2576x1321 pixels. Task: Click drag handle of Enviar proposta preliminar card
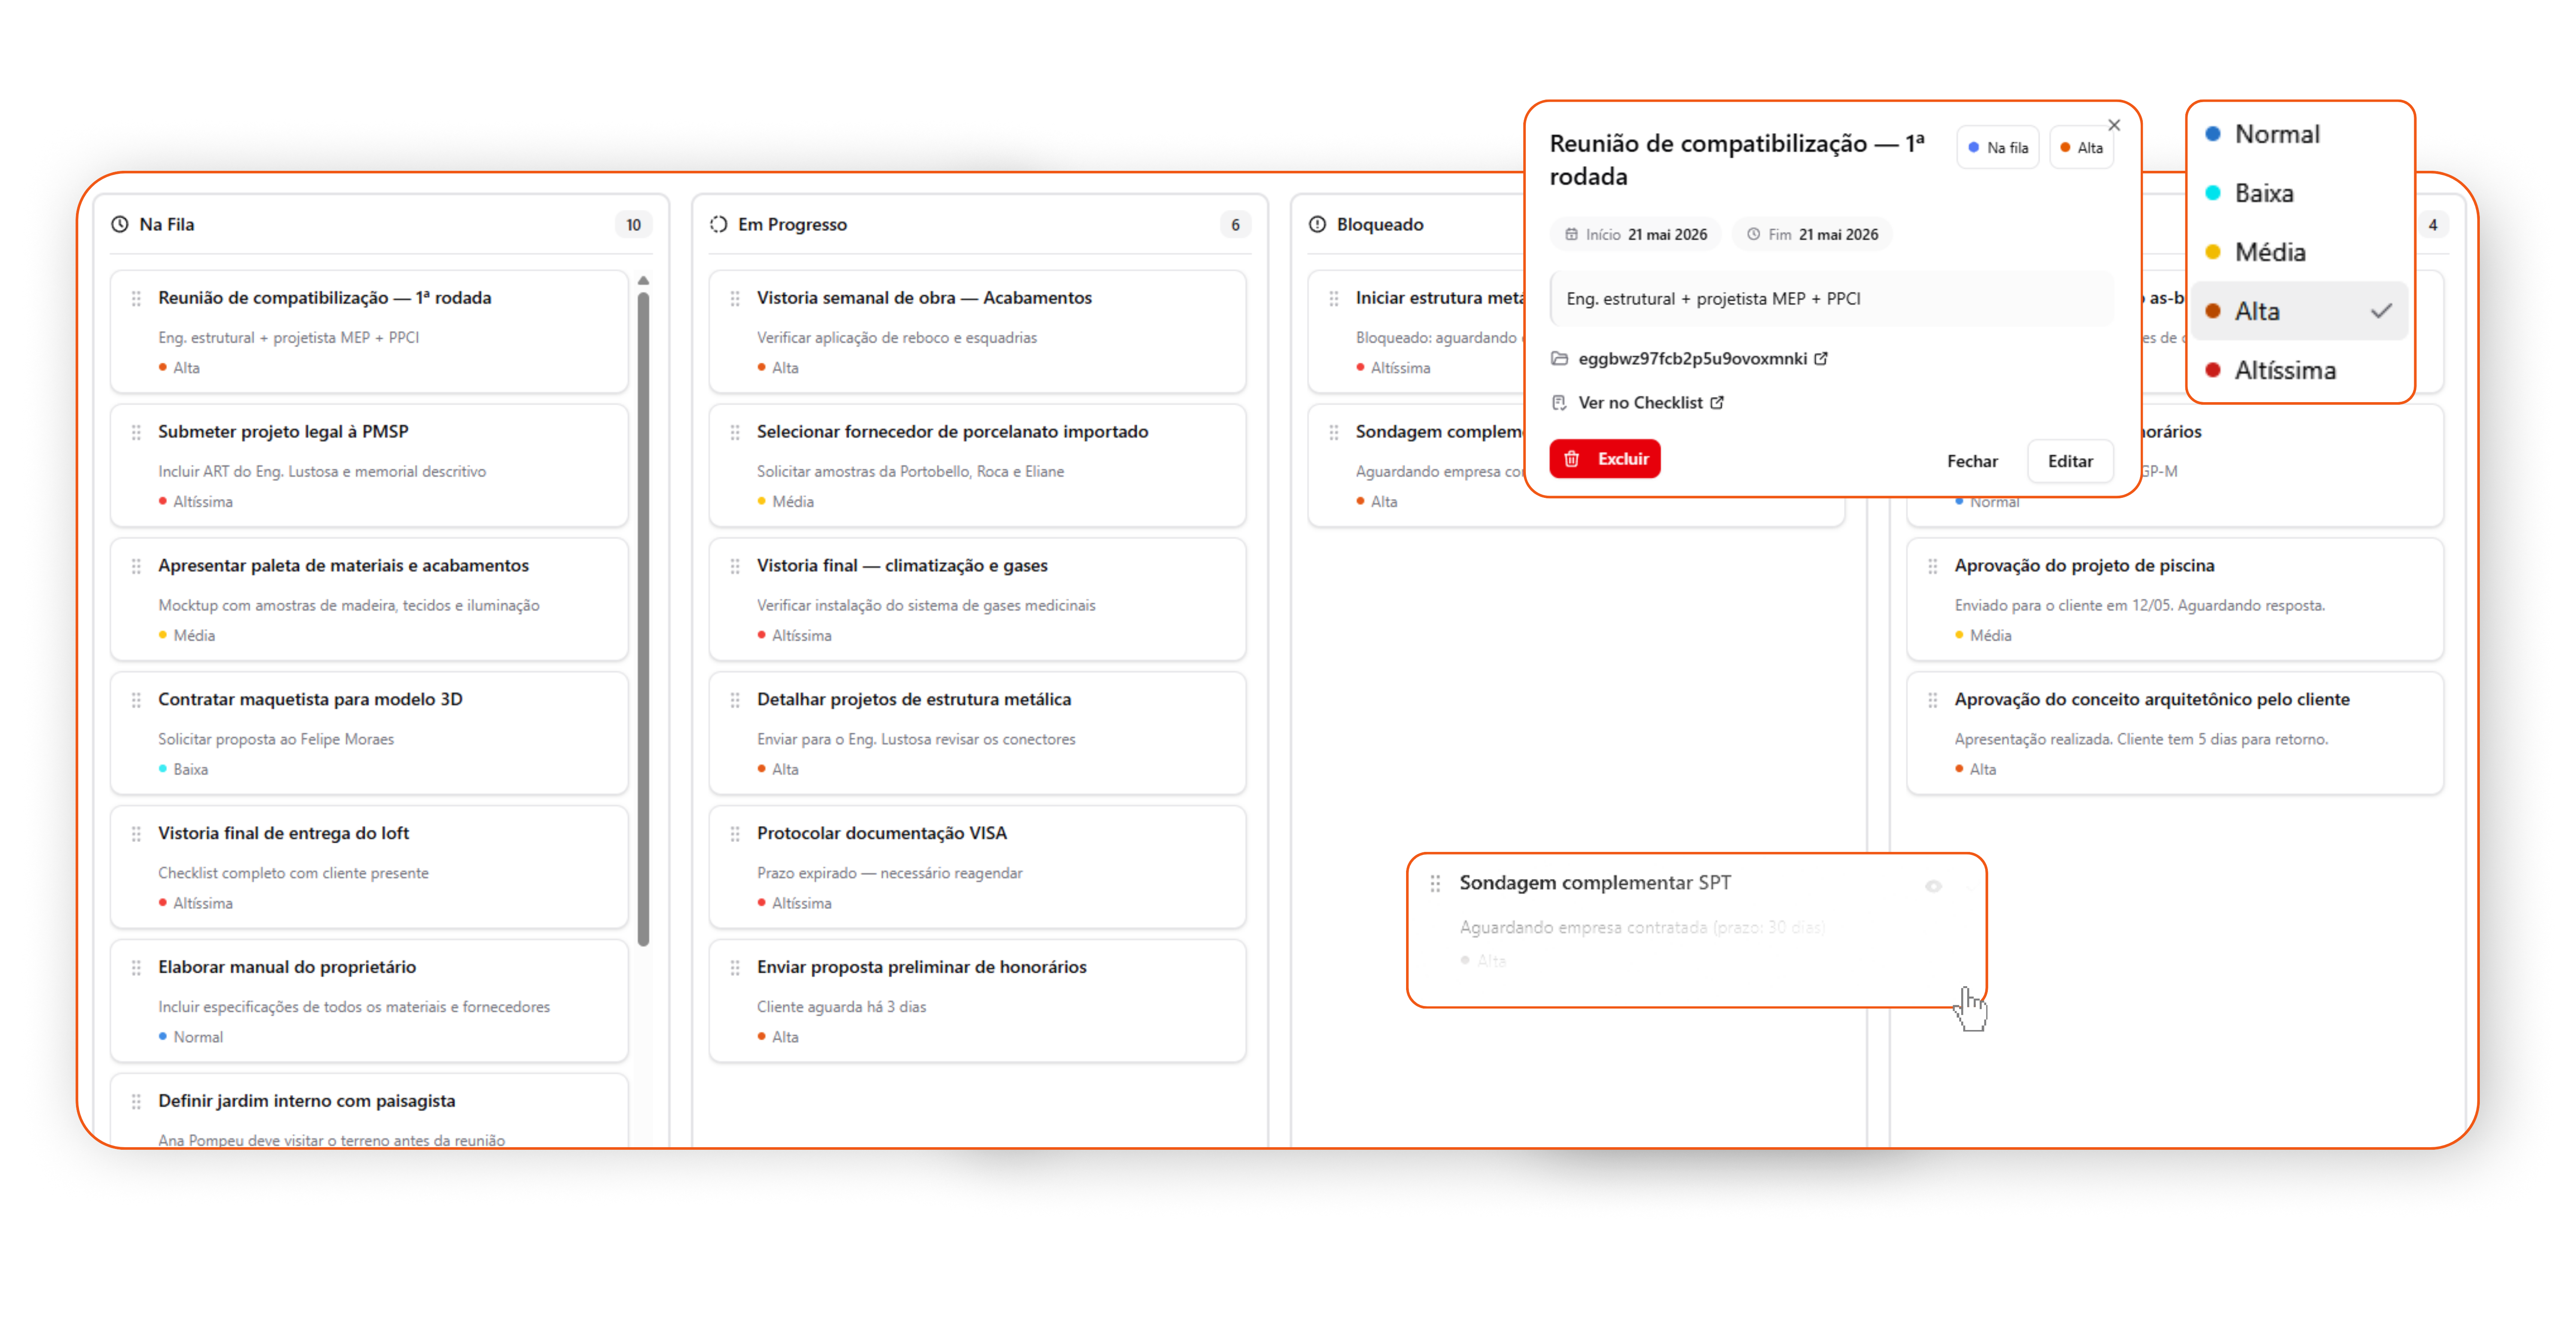pyautogui.click(x=735, y=968)
